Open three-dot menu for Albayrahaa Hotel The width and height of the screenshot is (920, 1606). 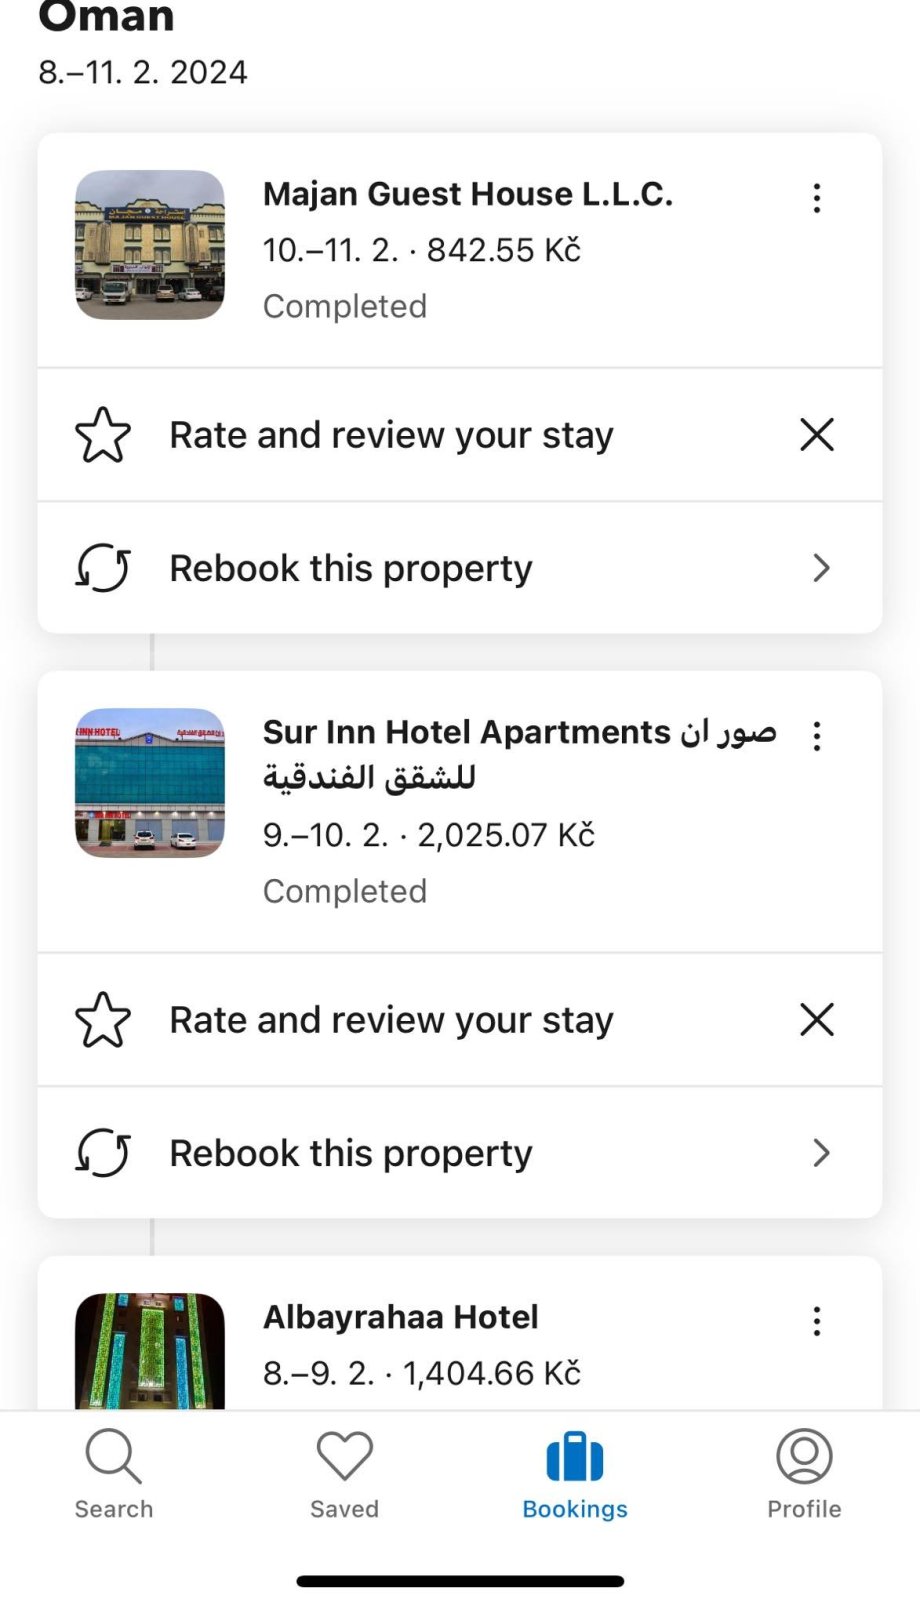(817, 1321)
